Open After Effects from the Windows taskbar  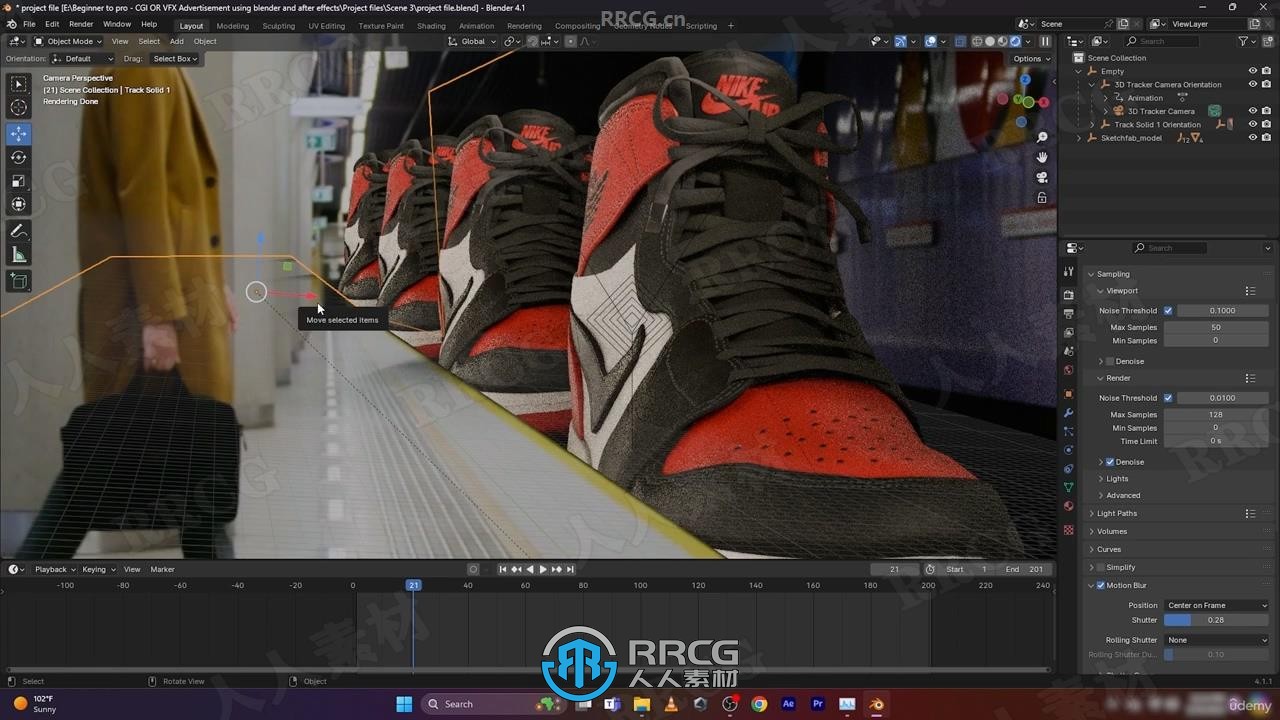(788, 704)
